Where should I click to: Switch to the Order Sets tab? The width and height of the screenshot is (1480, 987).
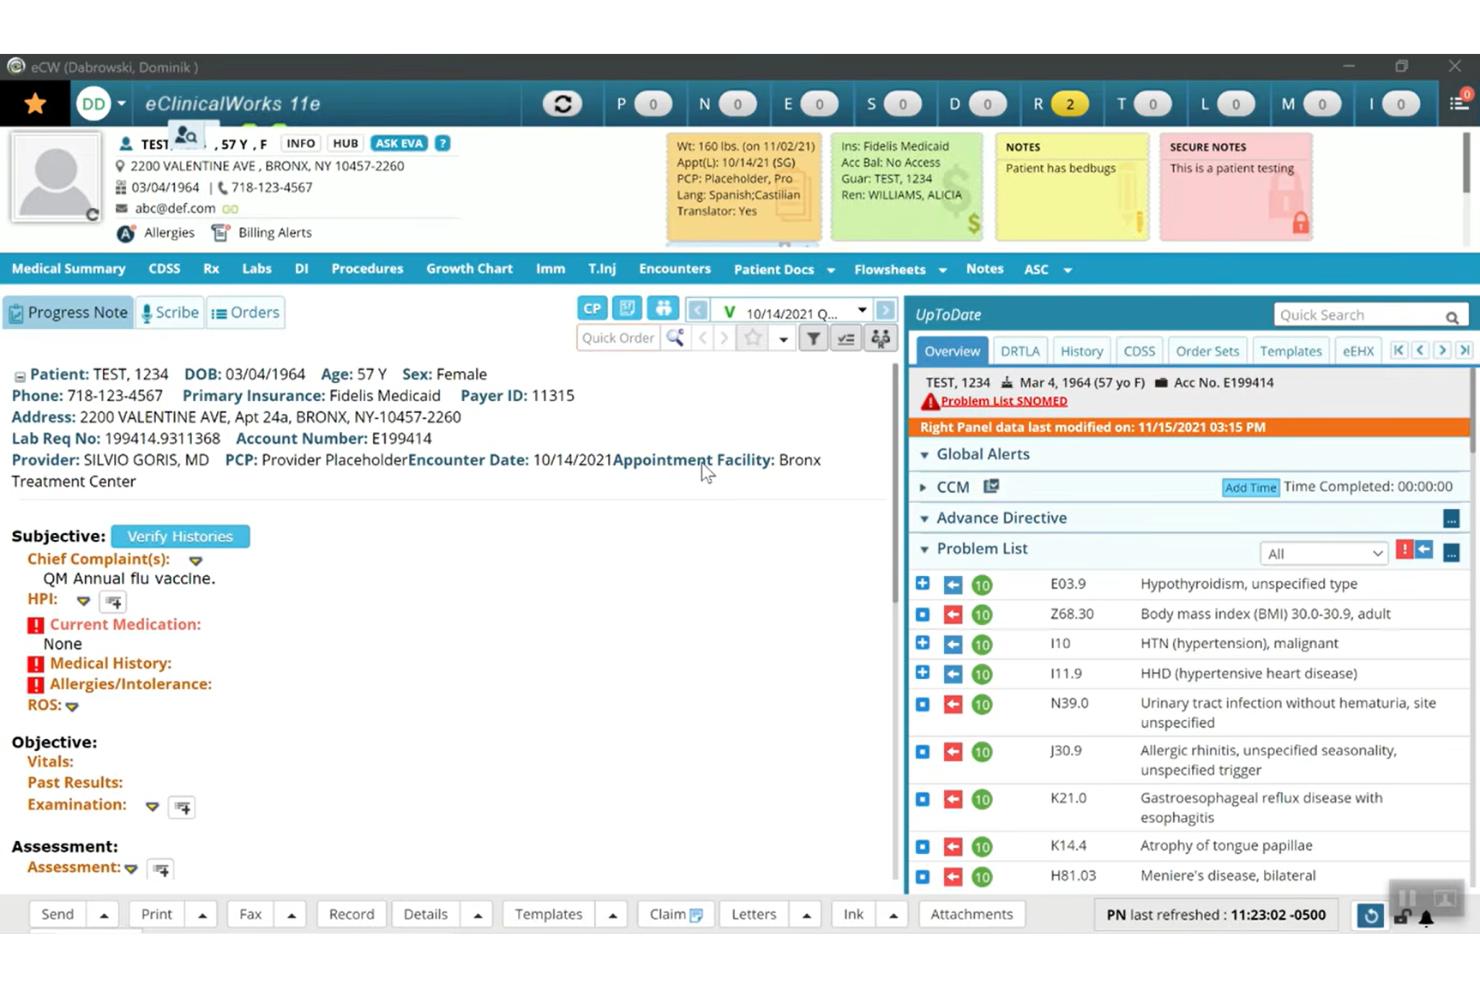(1207, 351)
